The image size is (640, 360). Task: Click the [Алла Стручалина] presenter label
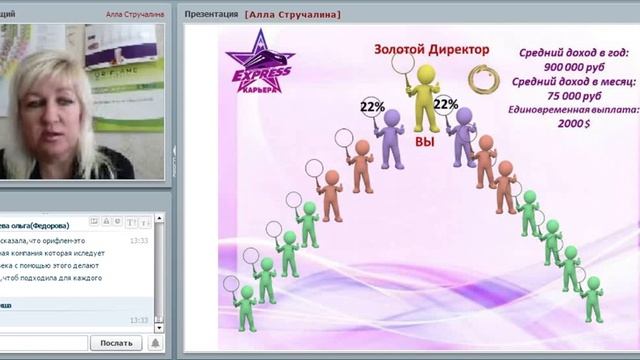click(293, 15)
